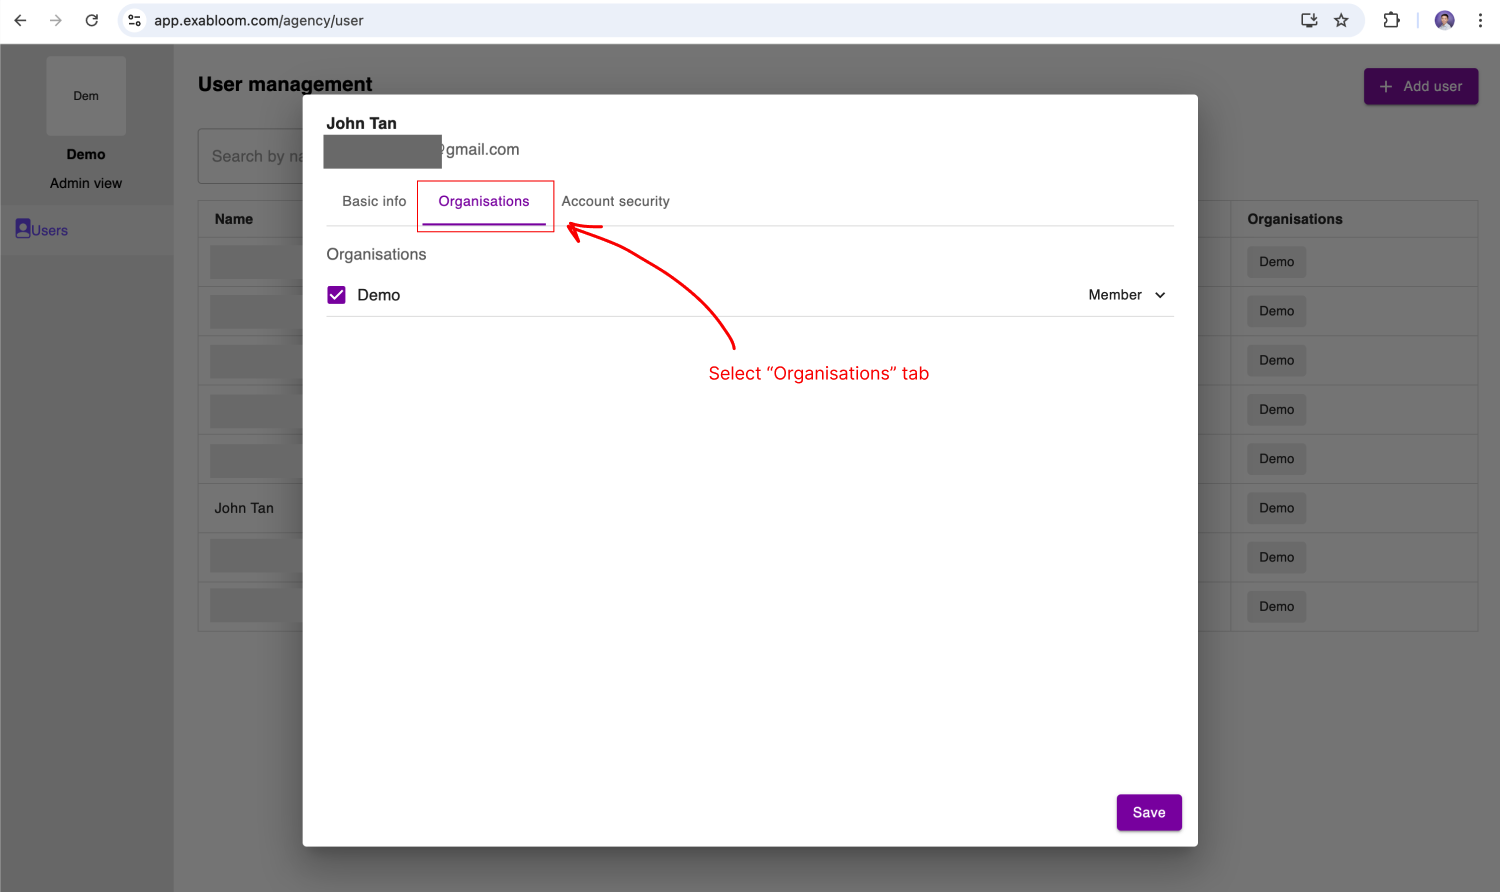
Task: Expand the chevron next to Member
Action: click(x=1160, y=294)
